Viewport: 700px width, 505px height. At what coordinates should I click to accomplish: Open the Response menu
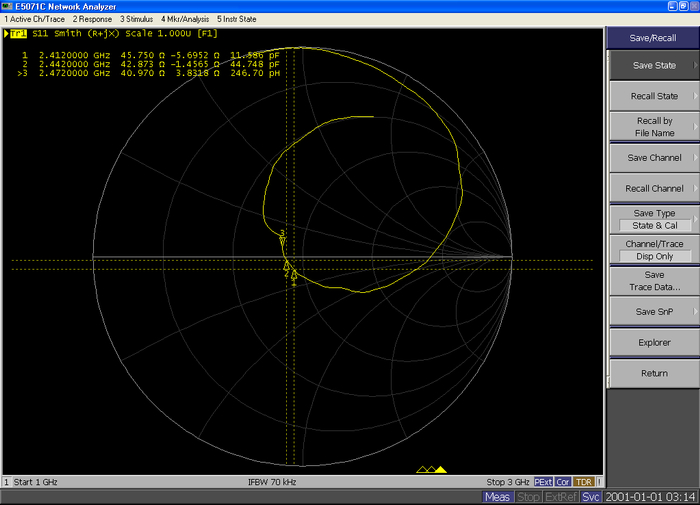[92, 19]
